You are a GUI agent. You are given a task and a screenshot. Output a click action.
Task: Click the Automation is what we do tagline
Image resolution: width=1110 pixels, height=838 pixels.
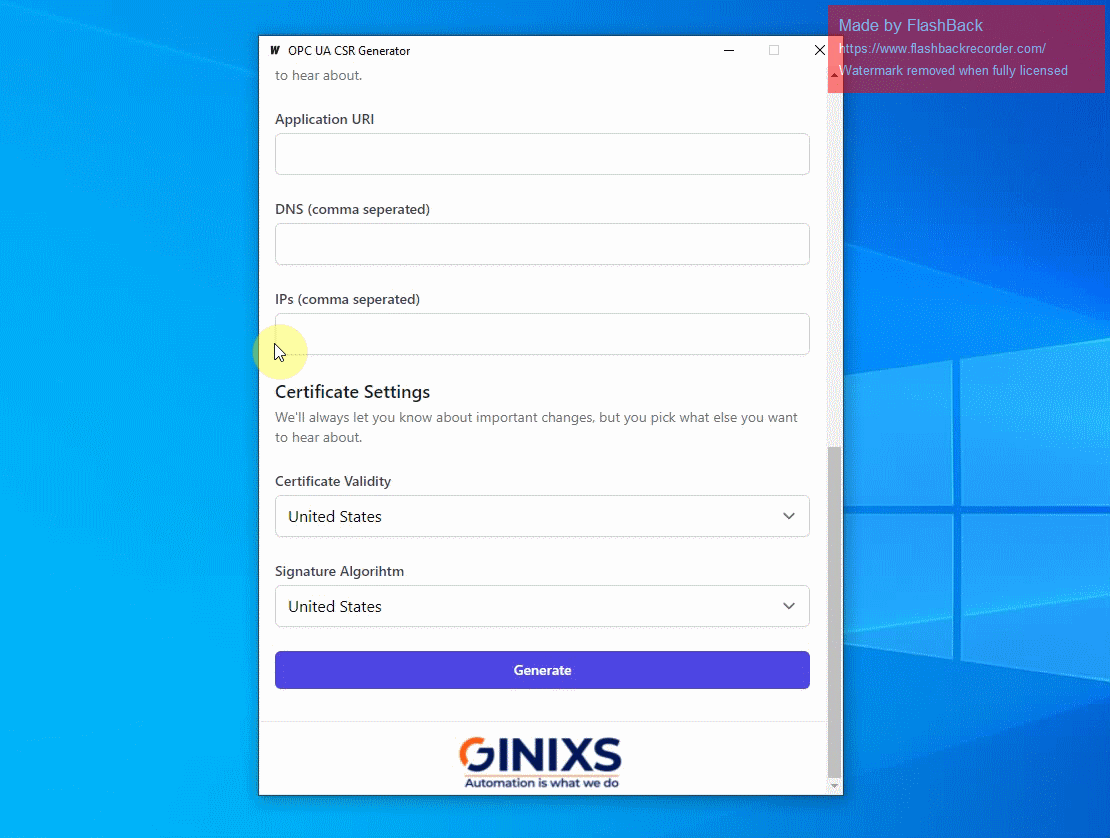[x=542, y=783]
